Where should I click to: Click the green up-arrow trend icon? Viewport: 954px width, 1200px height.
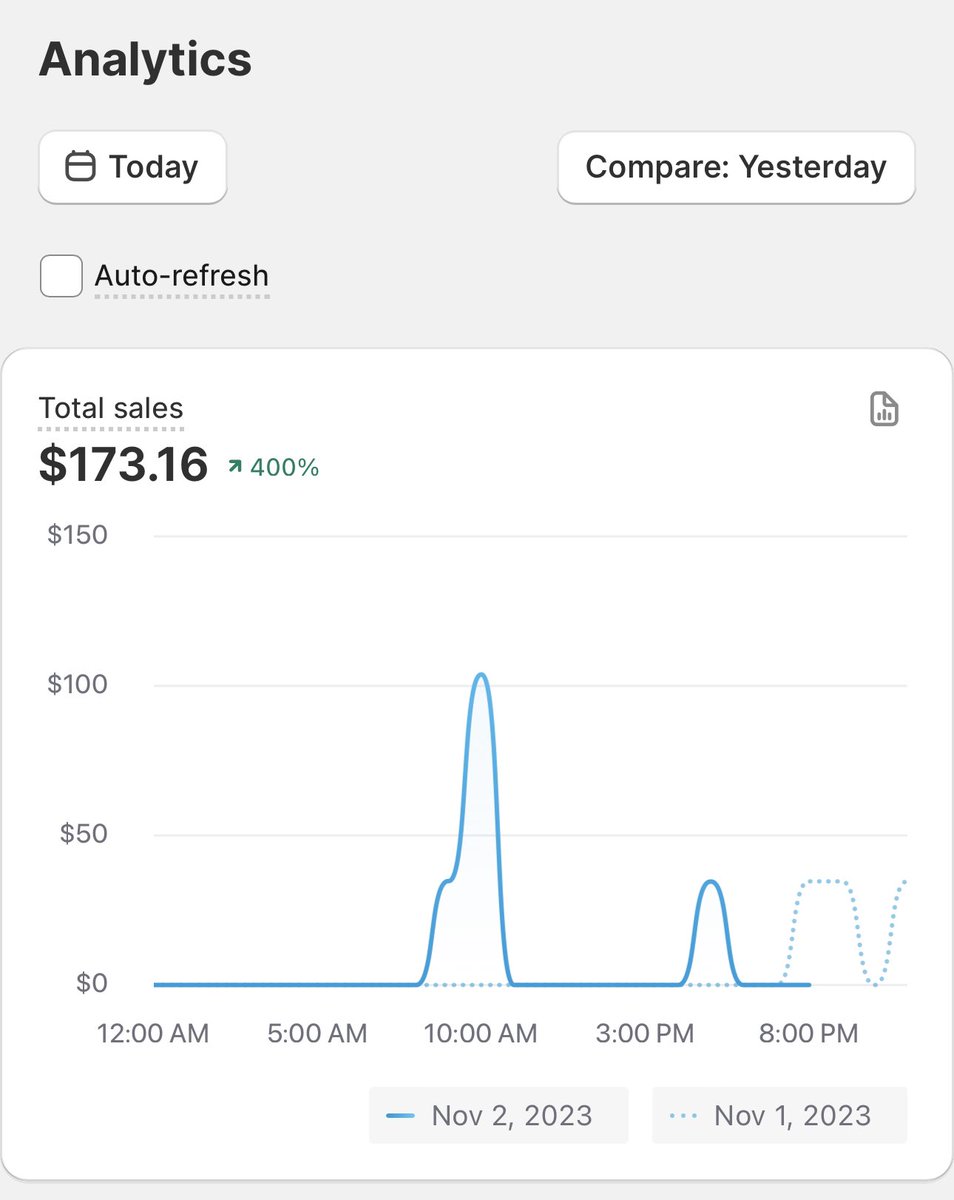pos(235,467)
